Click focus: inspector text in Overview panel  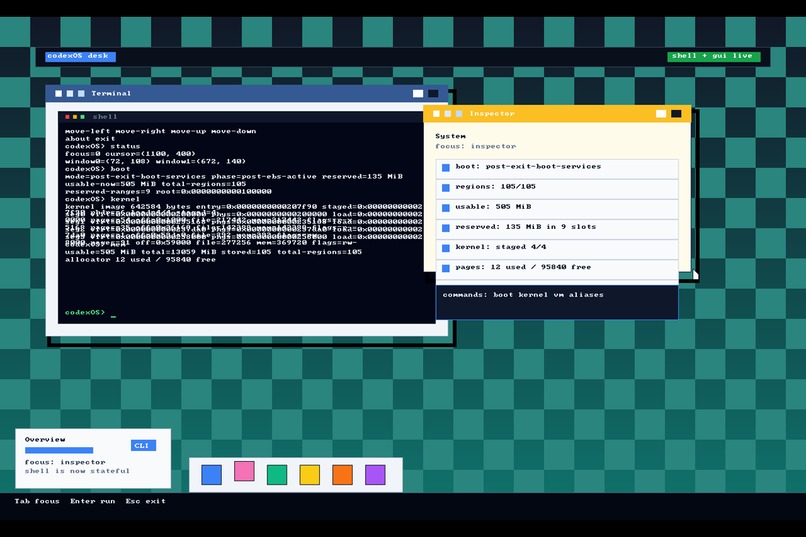[65, 462]
